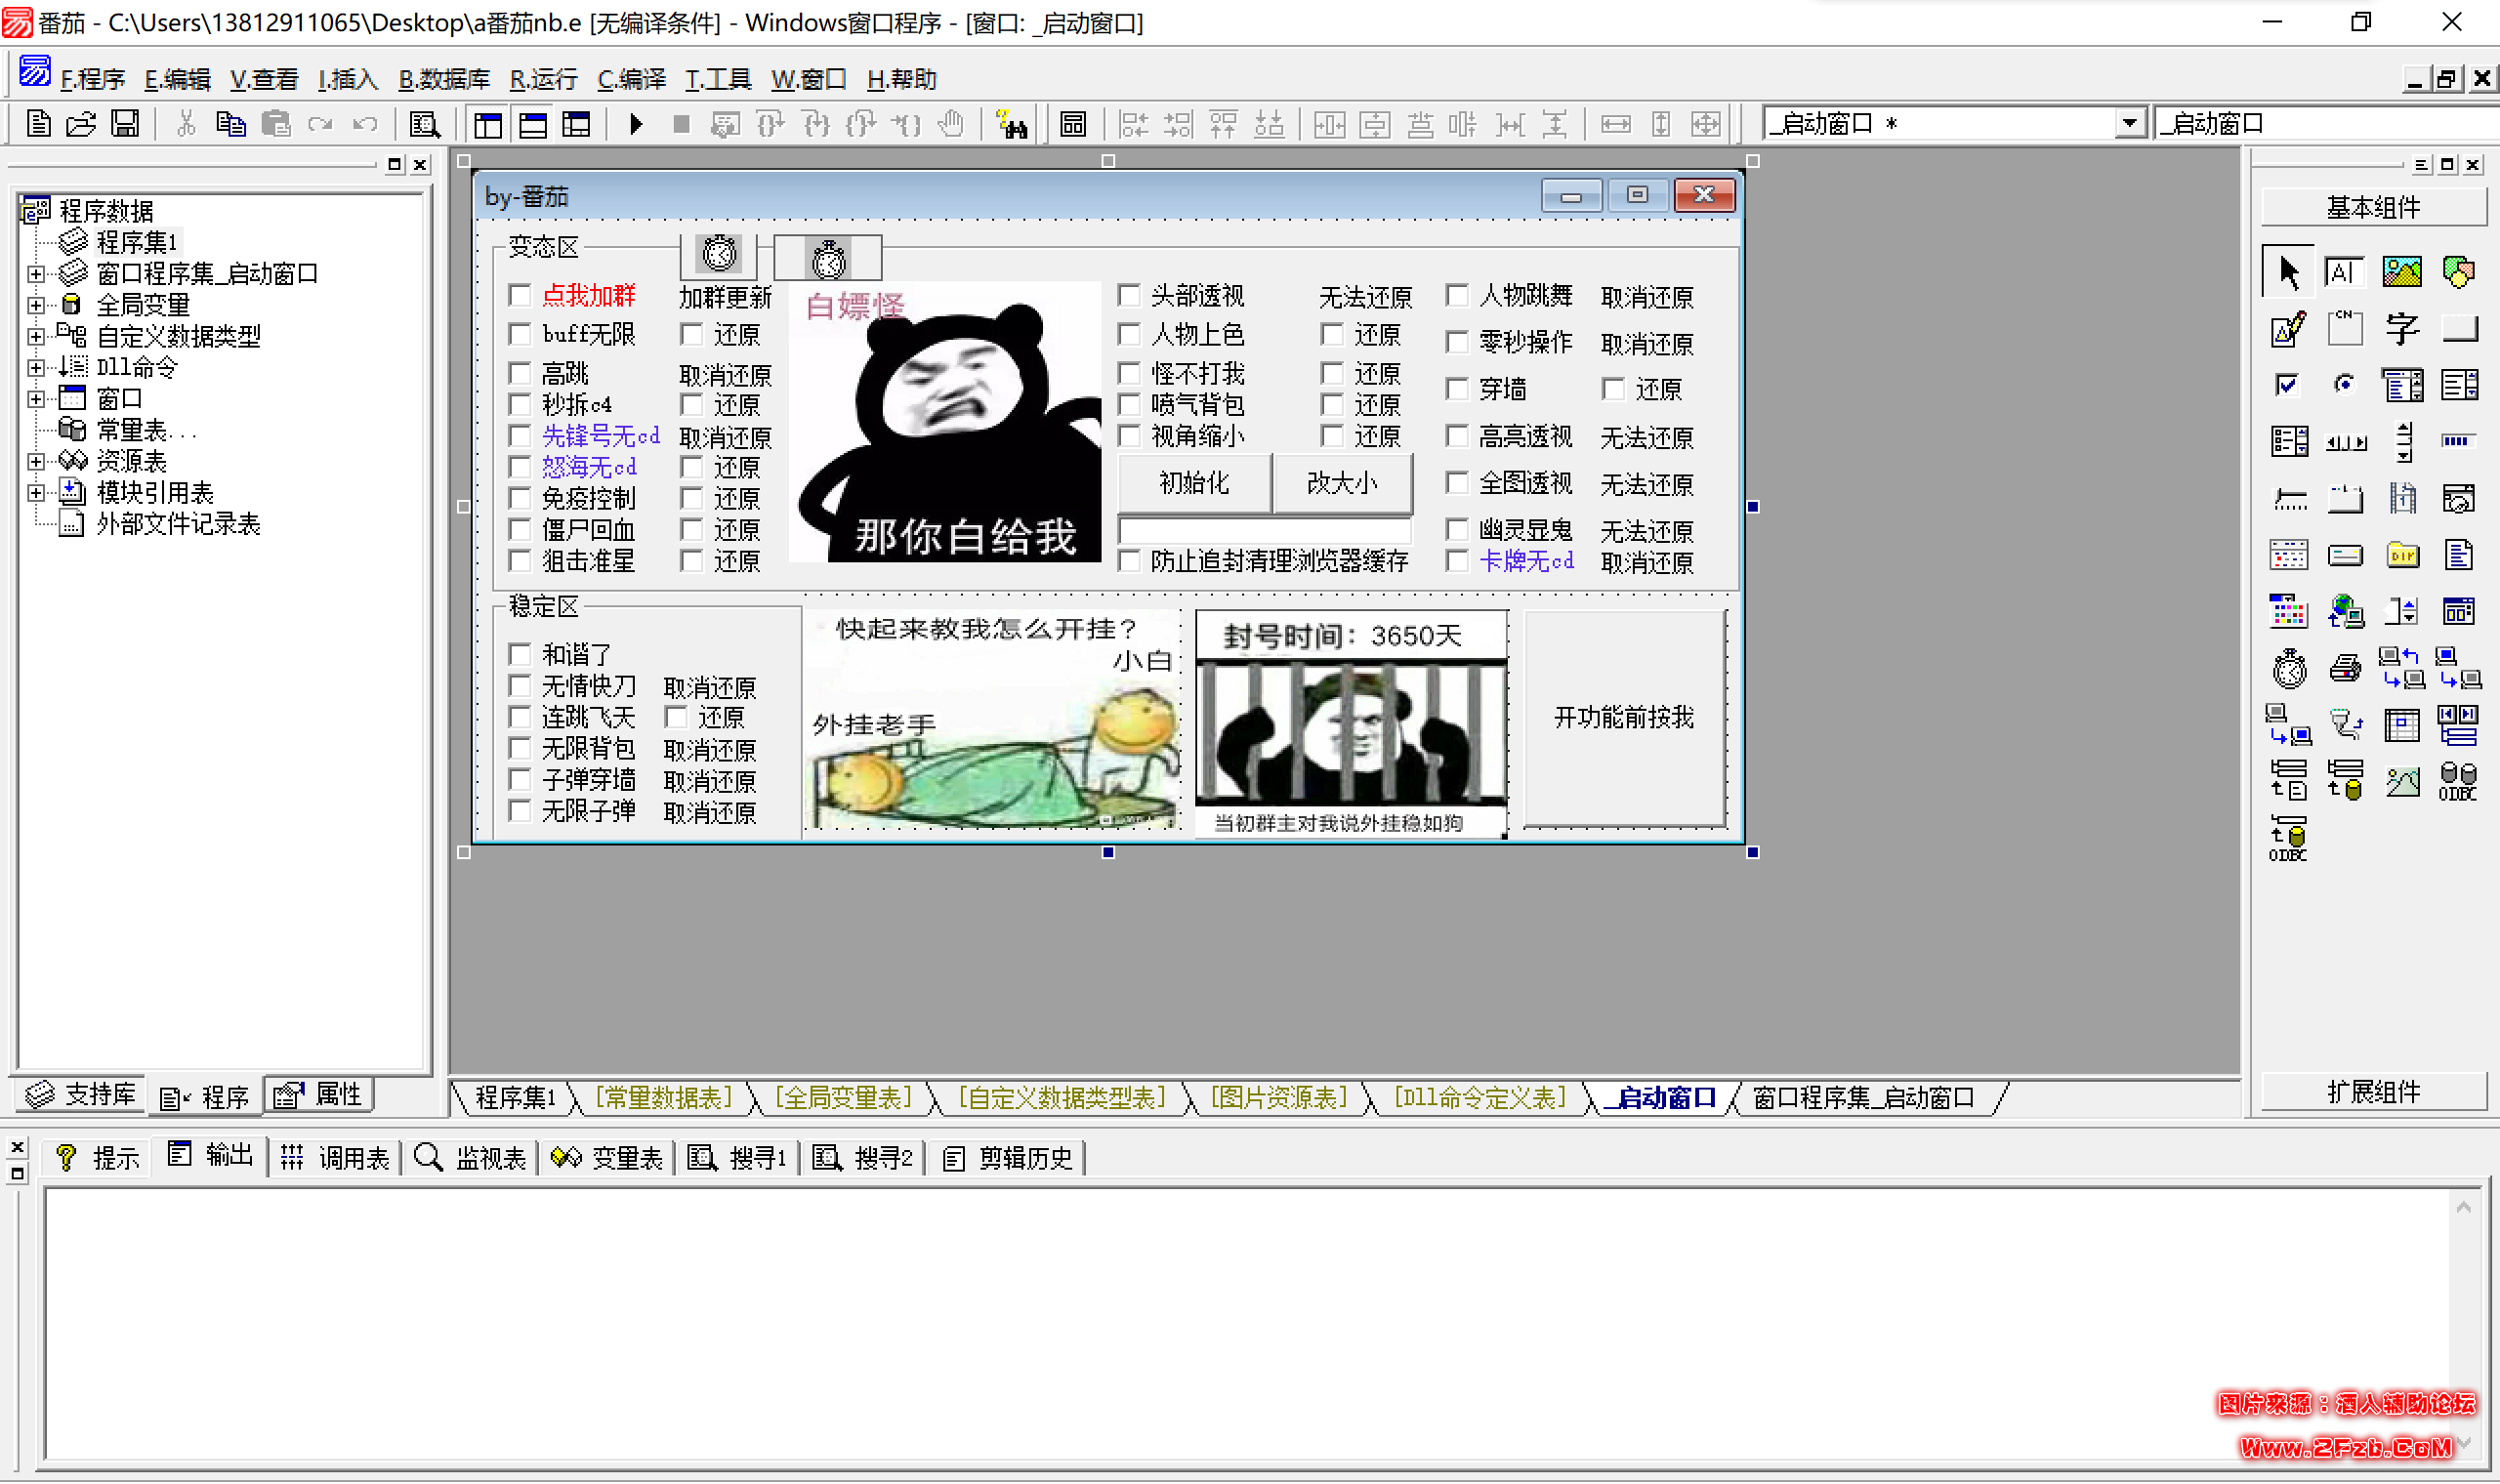The image size is (2500, 1484).
Task: Open the 'C.编译' menu
Action: [x=631, y=79]
